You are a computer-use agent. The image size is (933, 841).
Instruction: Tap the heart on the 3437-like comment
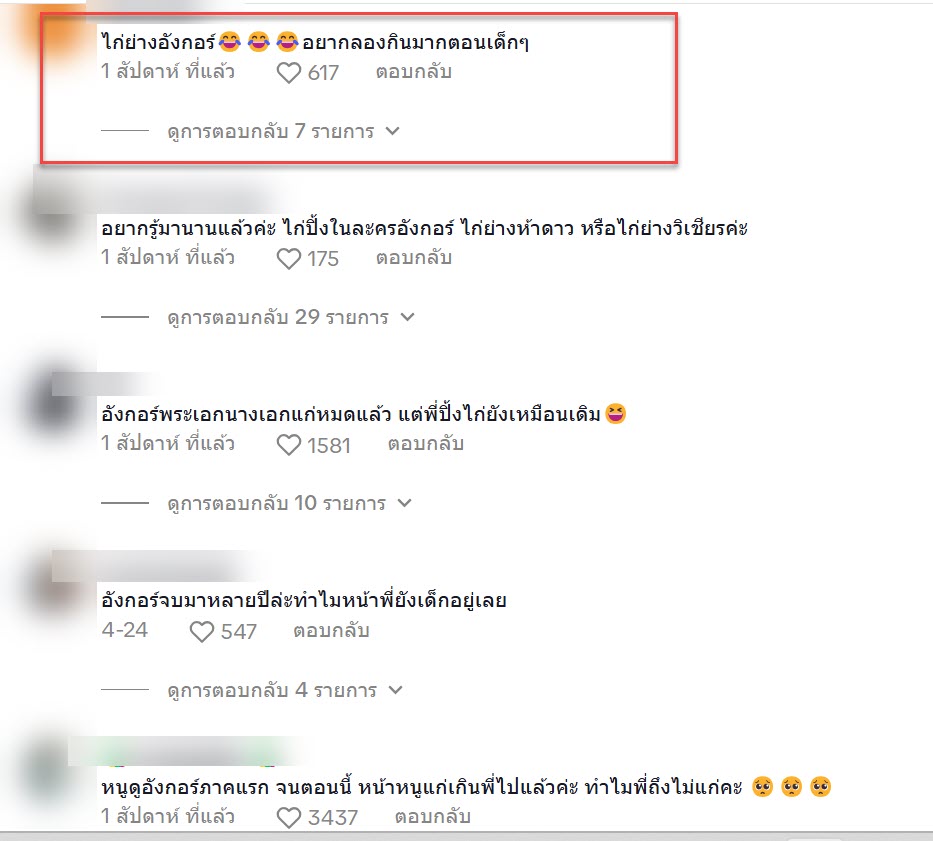[x=289, y=818]
